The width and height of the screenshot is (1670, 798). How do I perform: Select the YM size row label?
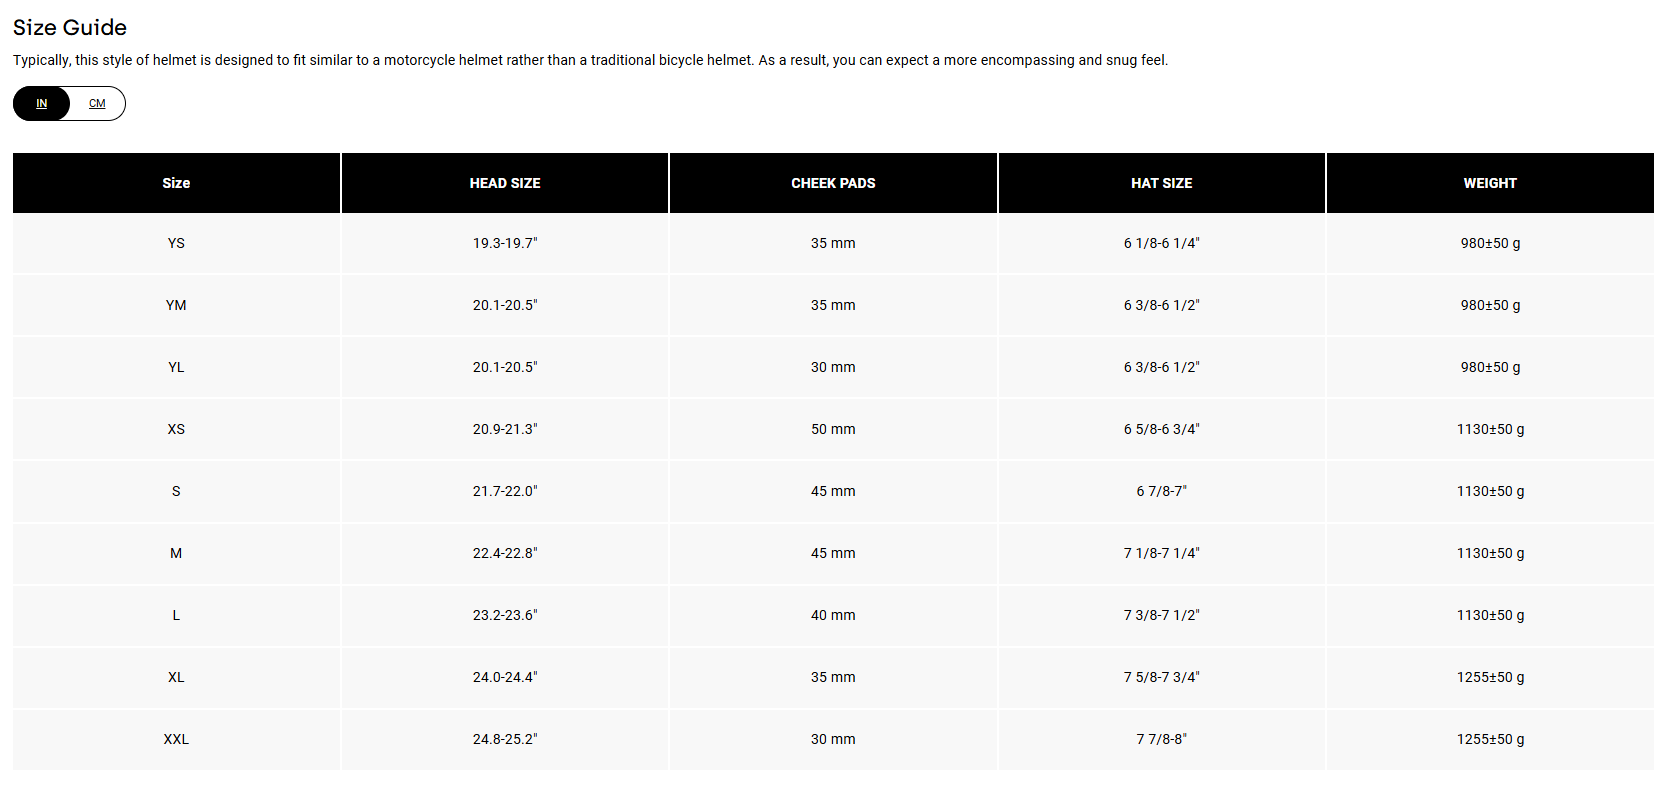pos(176,305)
